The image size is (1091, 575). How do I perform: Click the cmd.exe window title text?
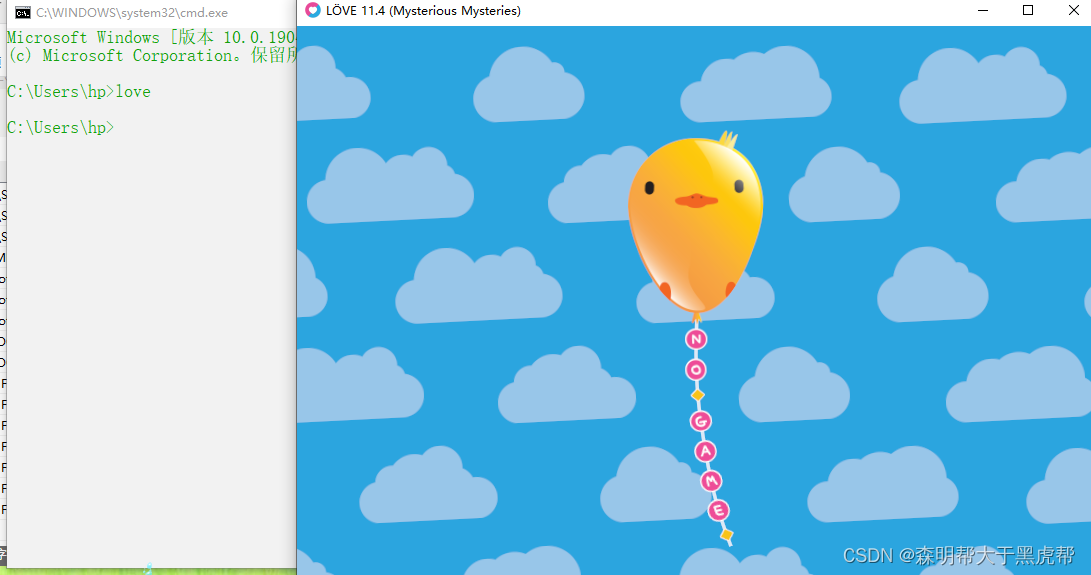click(x=132, y=13)
